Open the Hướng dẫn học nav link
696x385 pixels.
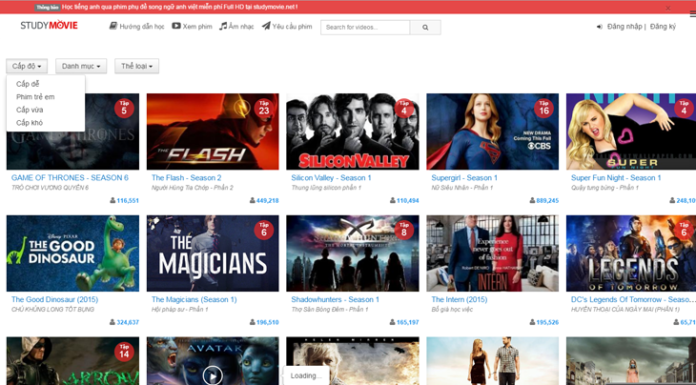[142, 27]
